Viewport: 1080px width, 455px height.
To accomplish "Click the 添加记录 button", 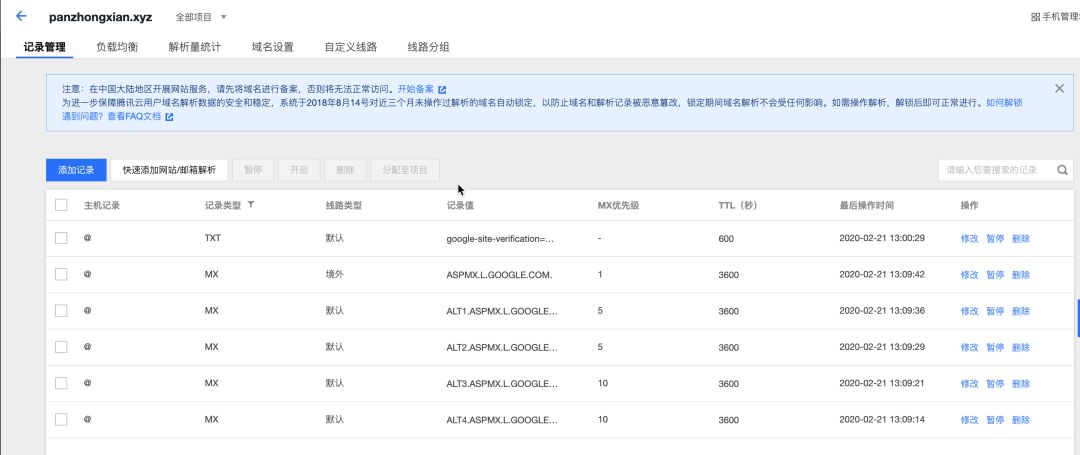I will [x=76, y=170].
